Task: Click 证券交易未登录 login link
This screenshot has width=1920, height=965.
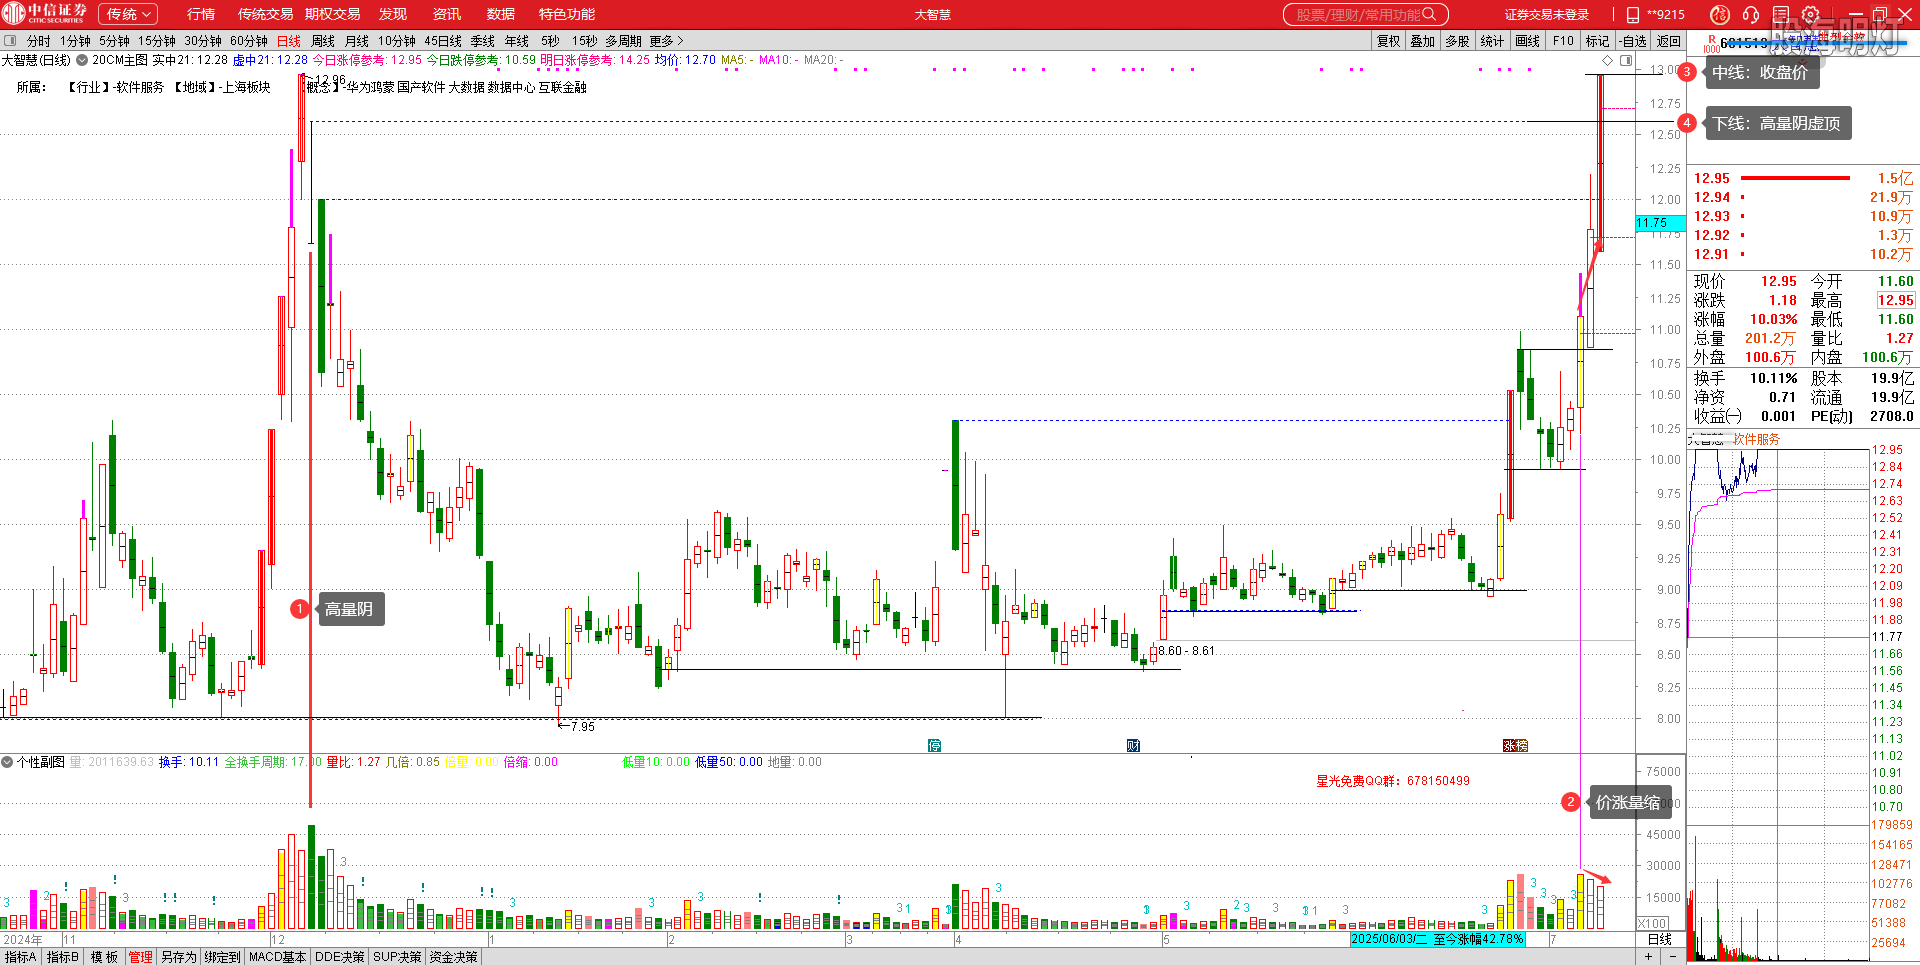Action: pos(1546,14)
